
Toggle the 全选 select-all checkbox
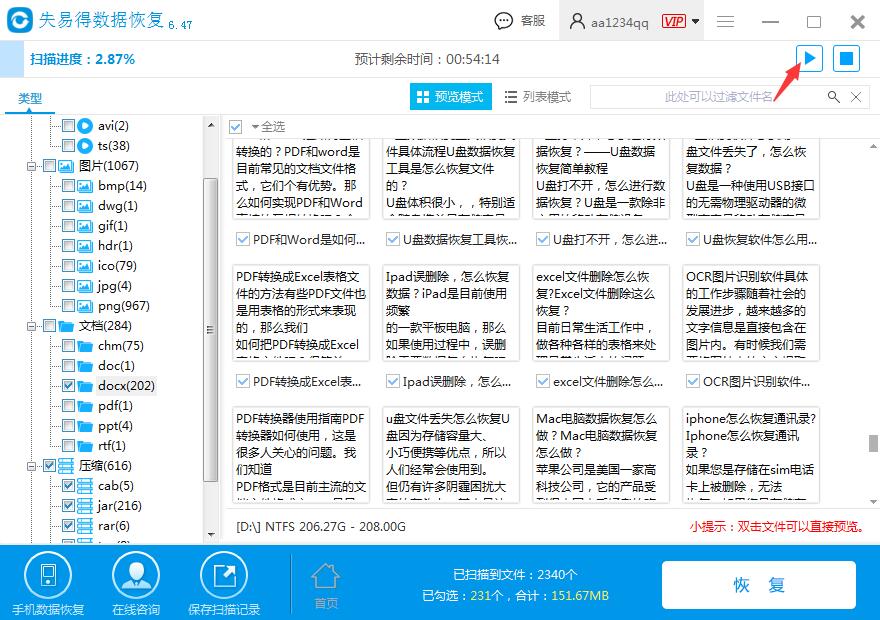pos(236,128)
